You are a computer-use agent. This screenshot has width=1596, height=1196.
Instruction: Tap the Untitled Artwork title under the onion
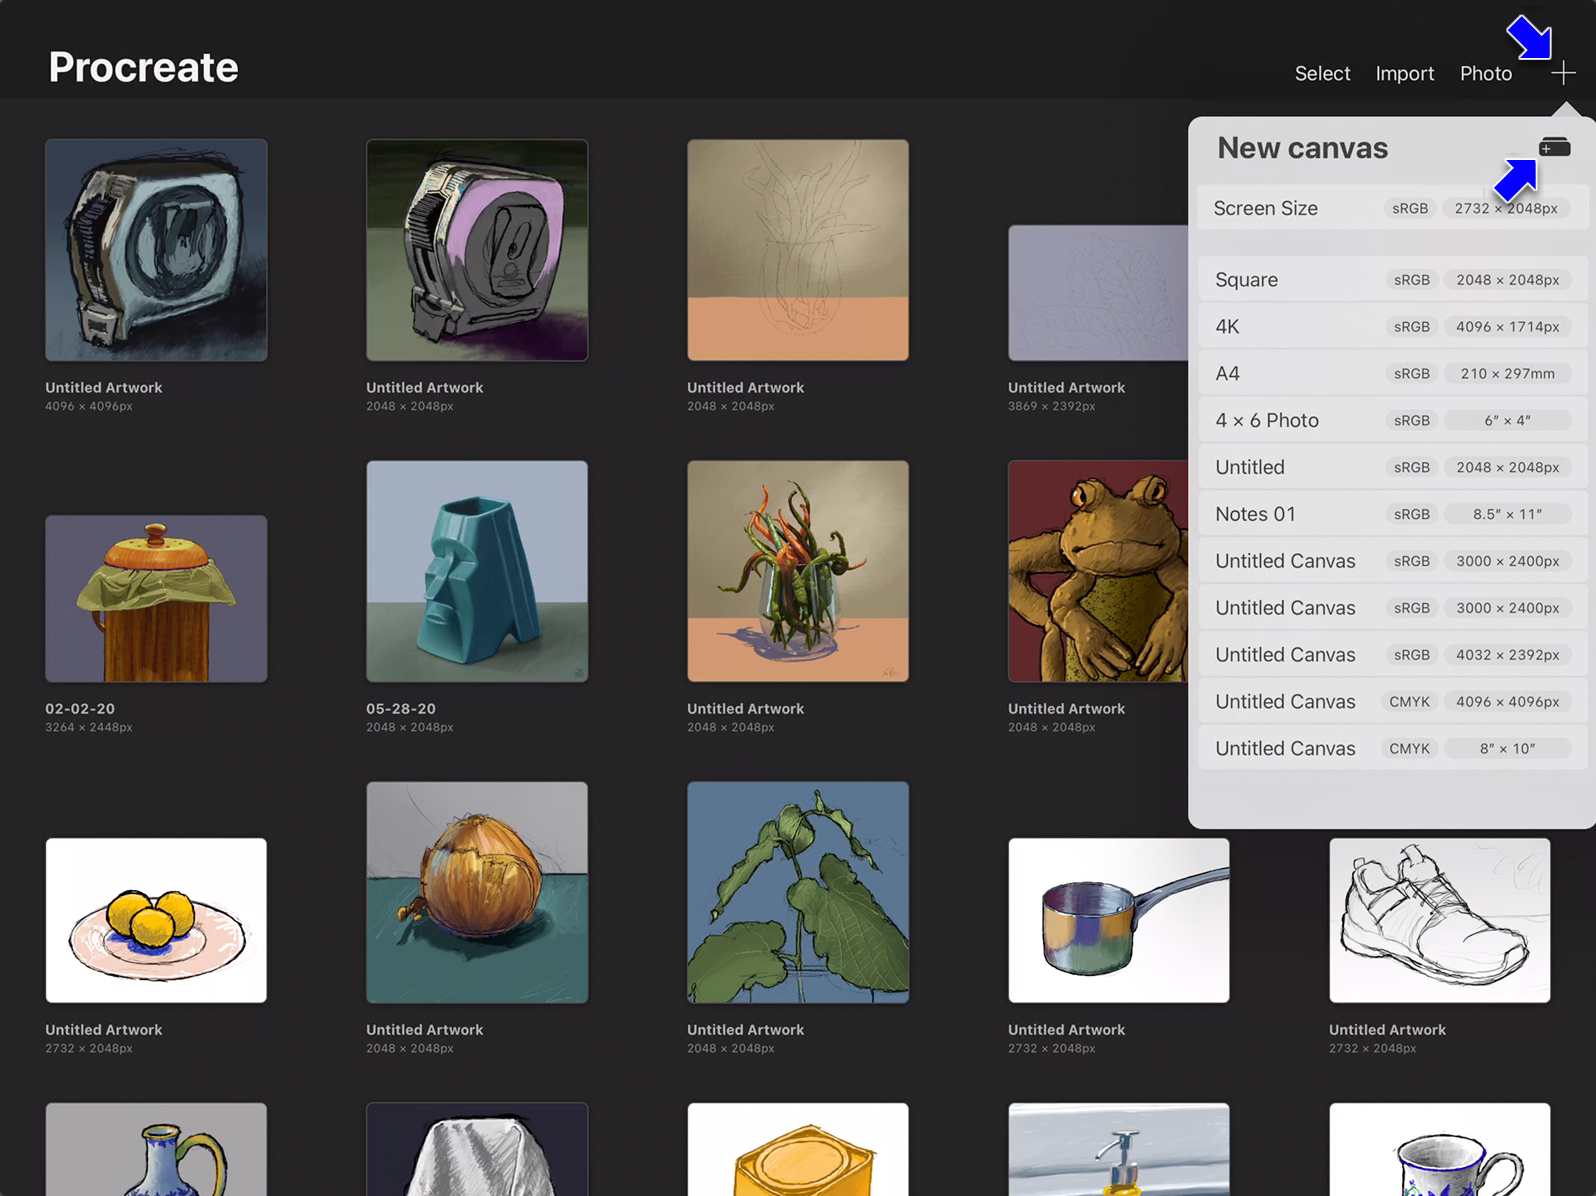tap(424, 1030)
